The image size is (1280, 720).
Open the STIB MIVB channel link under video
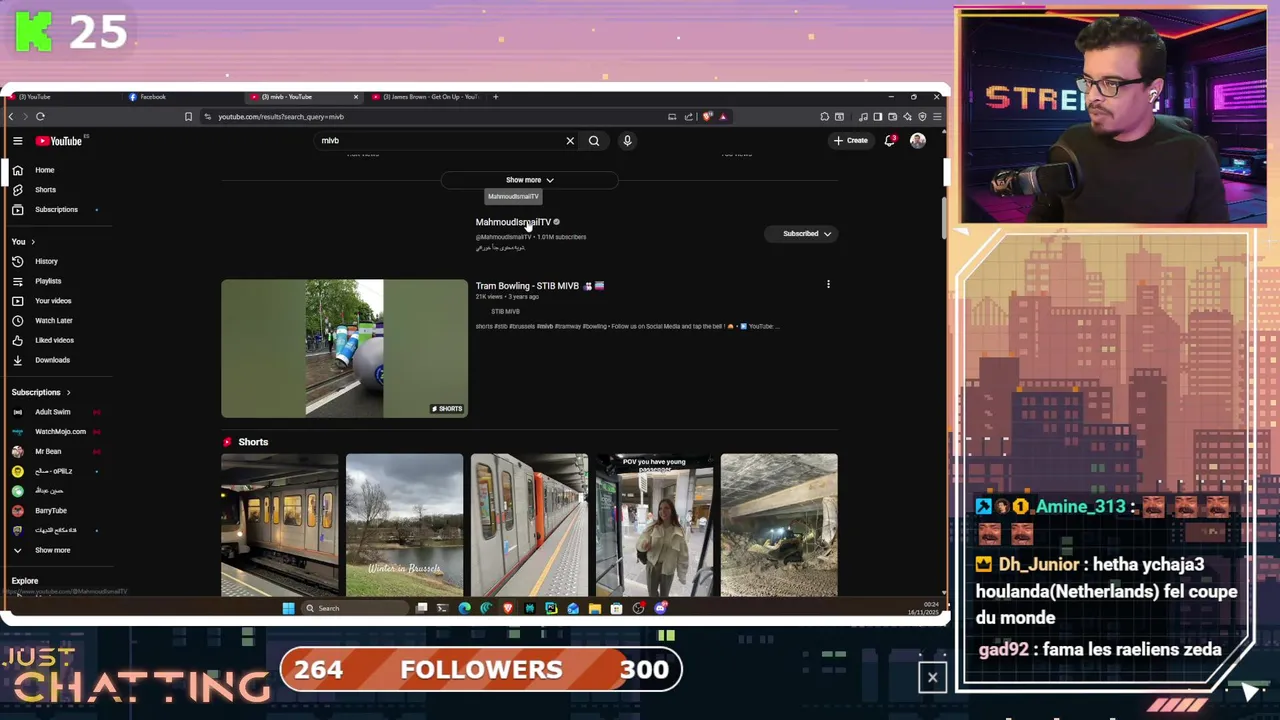click(505, 312)
